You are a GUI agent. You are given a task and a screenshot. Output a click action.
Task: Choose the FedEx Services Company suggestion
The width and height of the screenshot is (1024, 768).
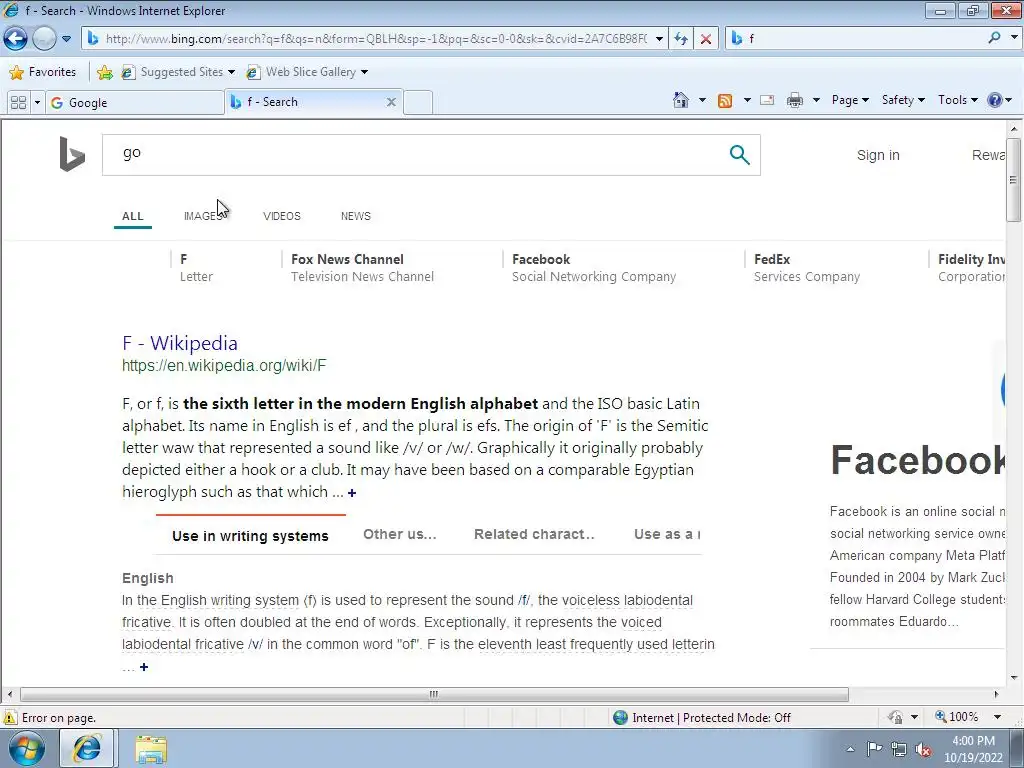pyautogui.click(x=807, y=268)
